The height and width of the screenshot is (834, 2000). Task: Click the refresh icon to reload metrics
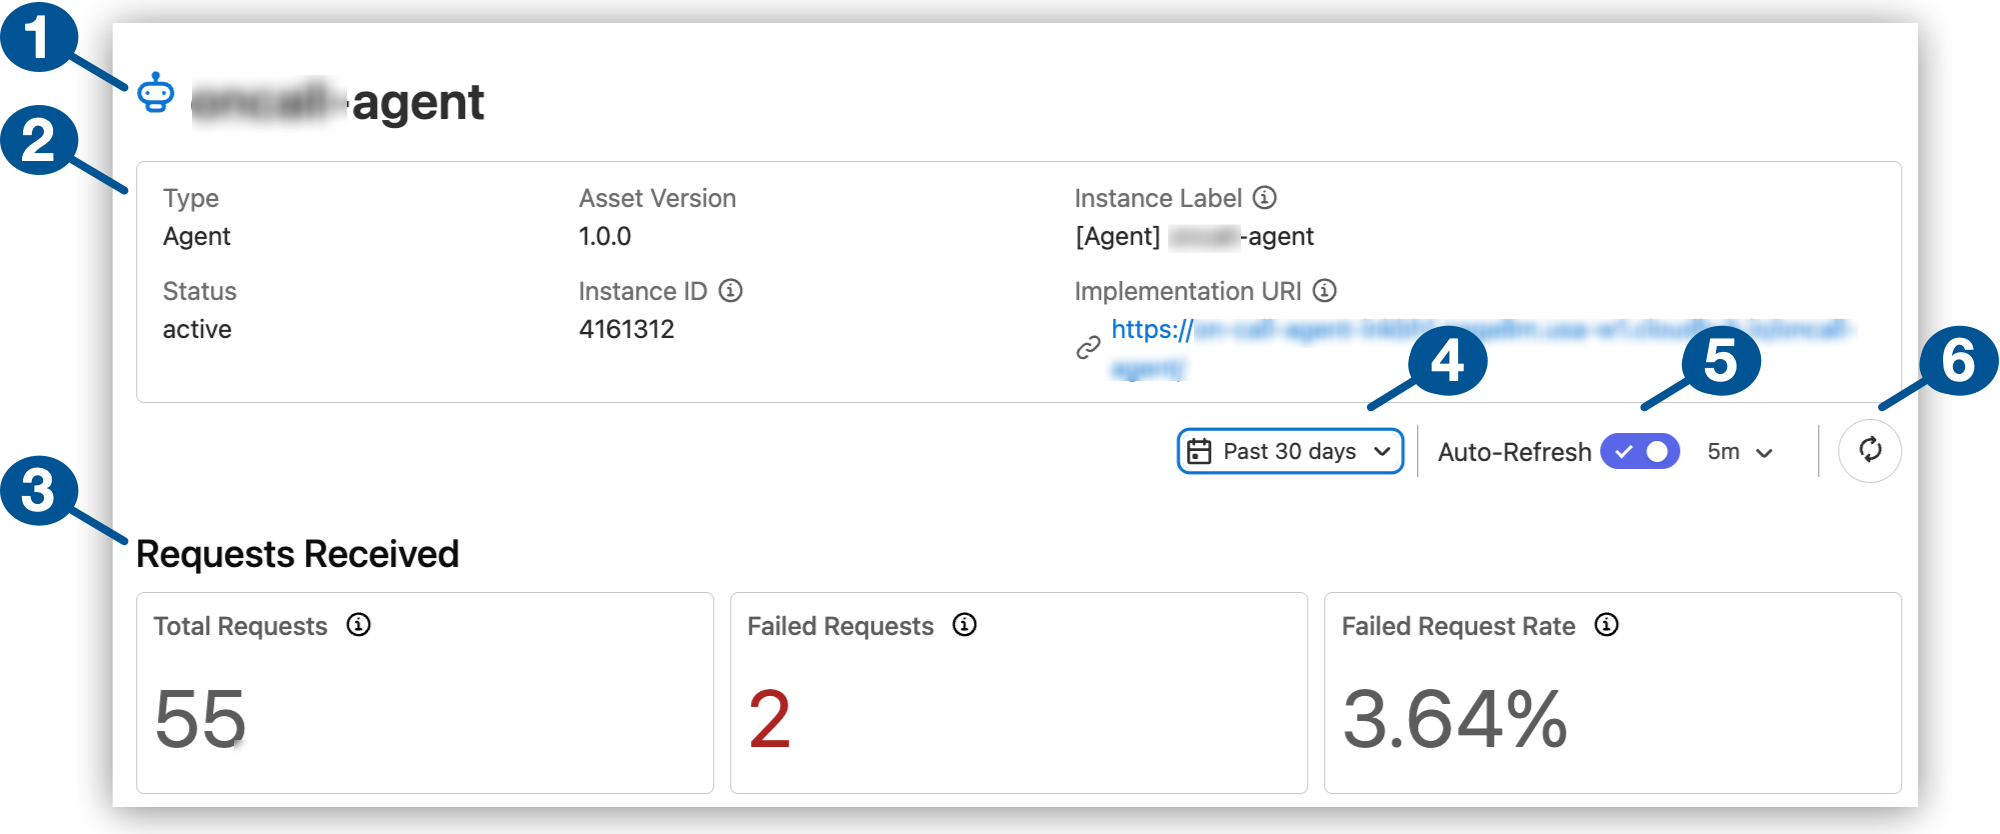(x=1869, y=451)
